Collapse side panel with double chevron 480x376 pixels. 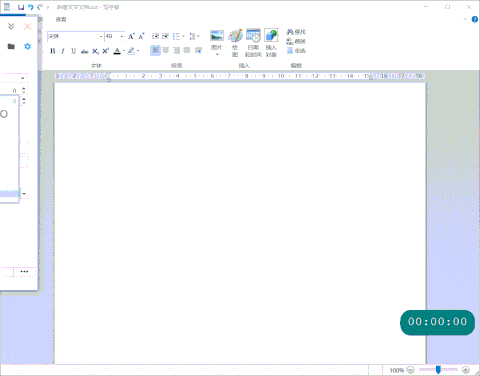[x=11, y=26]
